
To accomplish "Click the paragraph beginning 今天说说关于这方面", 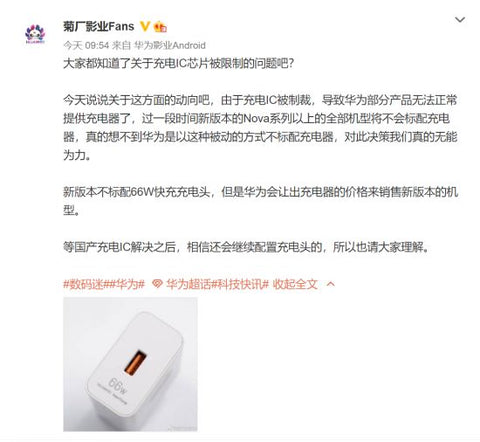I will pyautogui.click(x=260, y=128).
